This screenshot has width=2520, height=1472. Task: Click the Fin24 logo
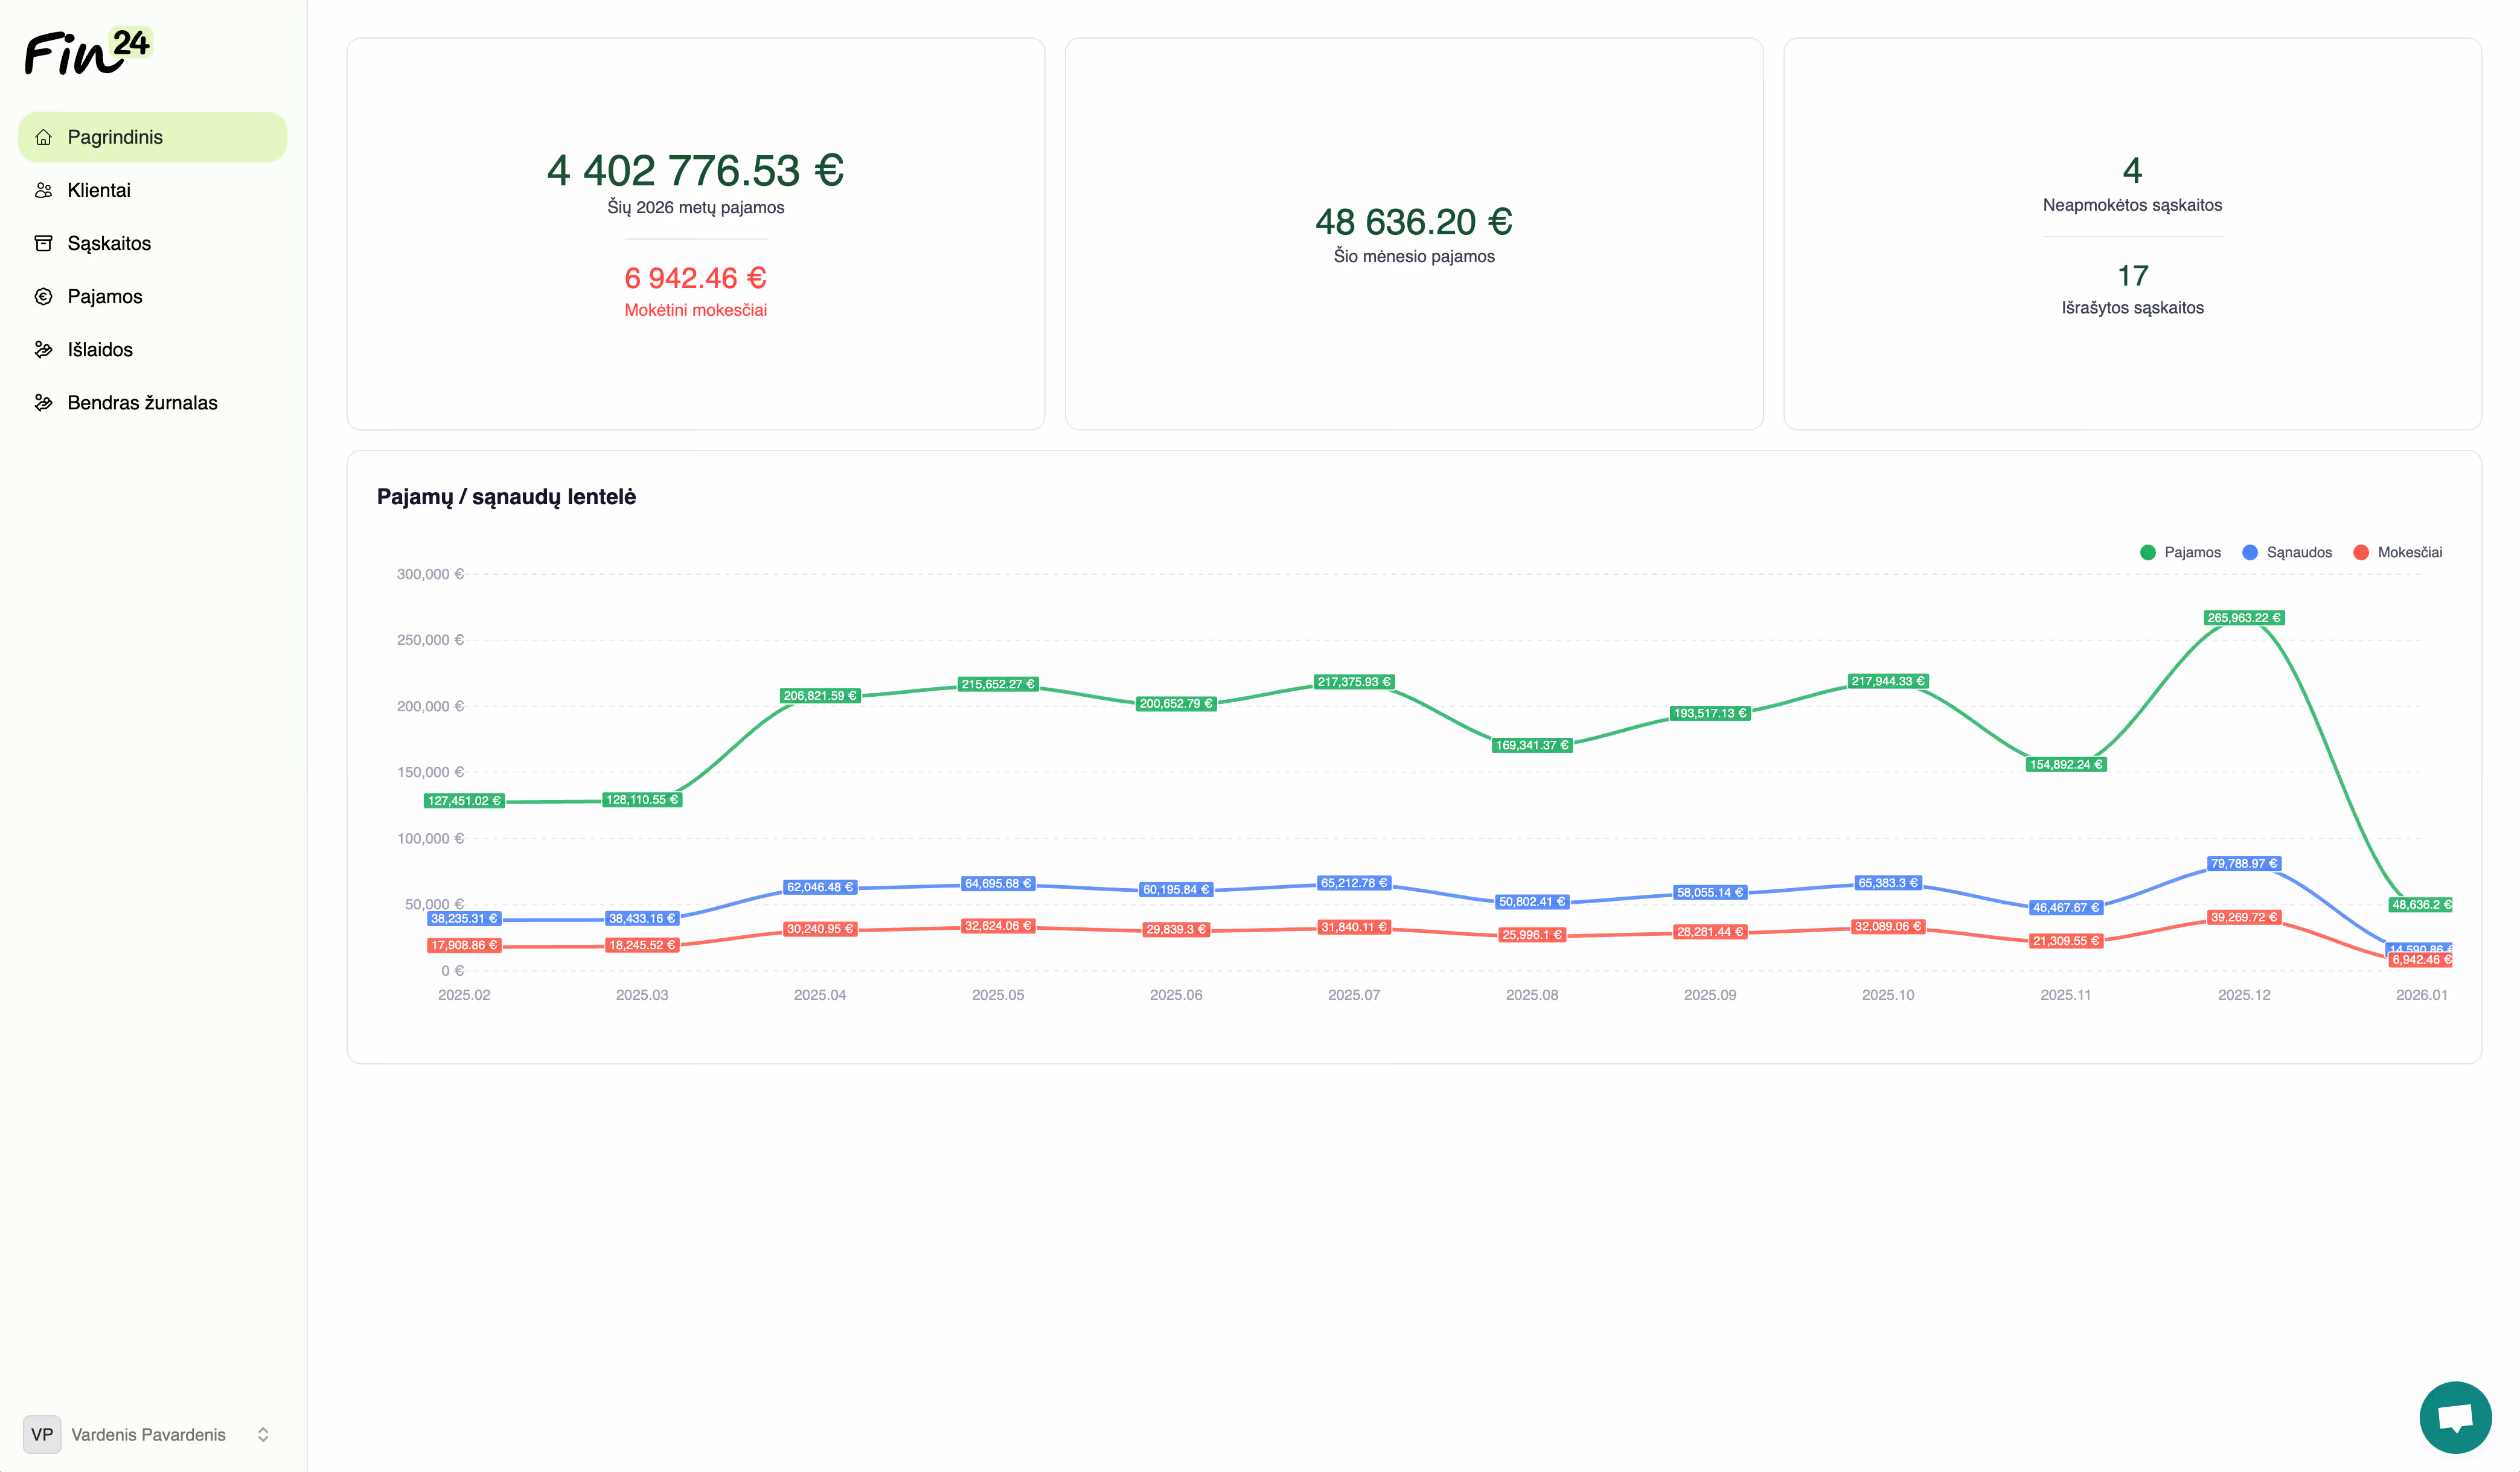(87, 52)
